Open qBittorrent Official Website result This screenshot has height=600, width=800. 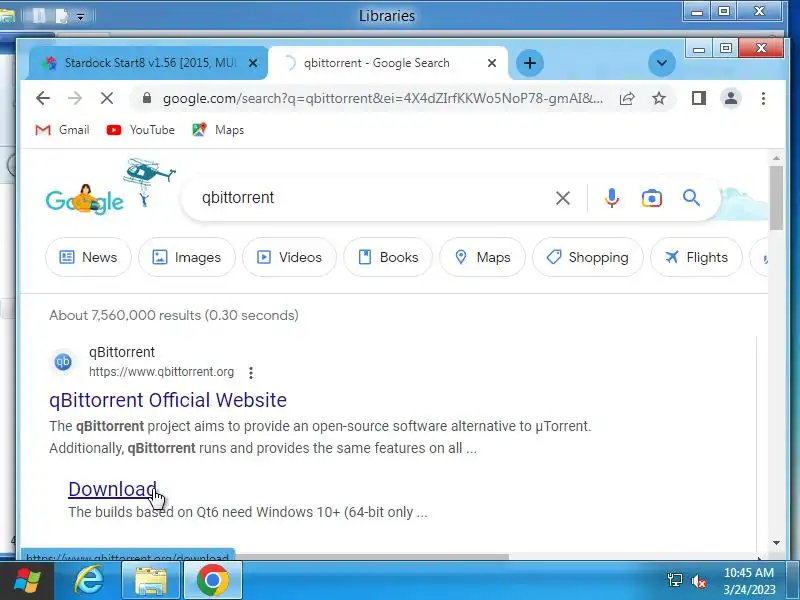168,400
